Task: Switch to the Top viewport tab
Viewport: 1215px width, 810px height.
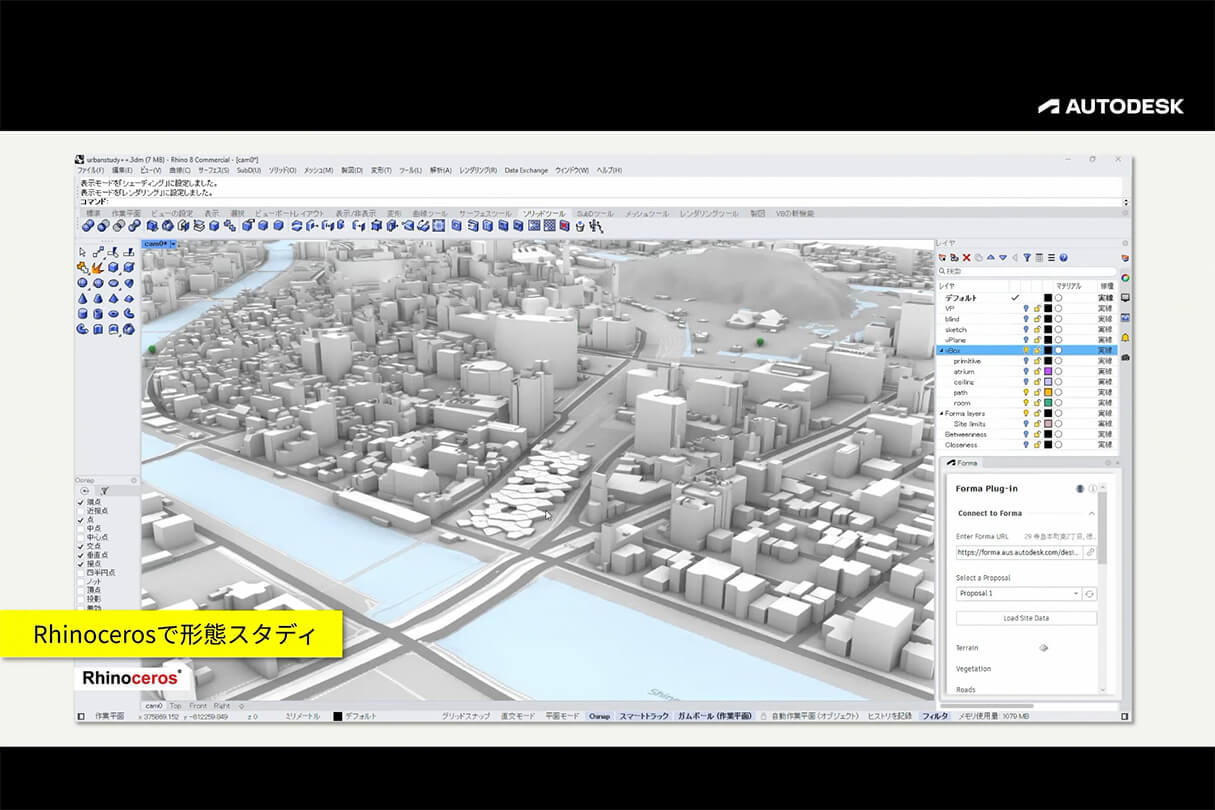Action: click(x=176, y=706)
